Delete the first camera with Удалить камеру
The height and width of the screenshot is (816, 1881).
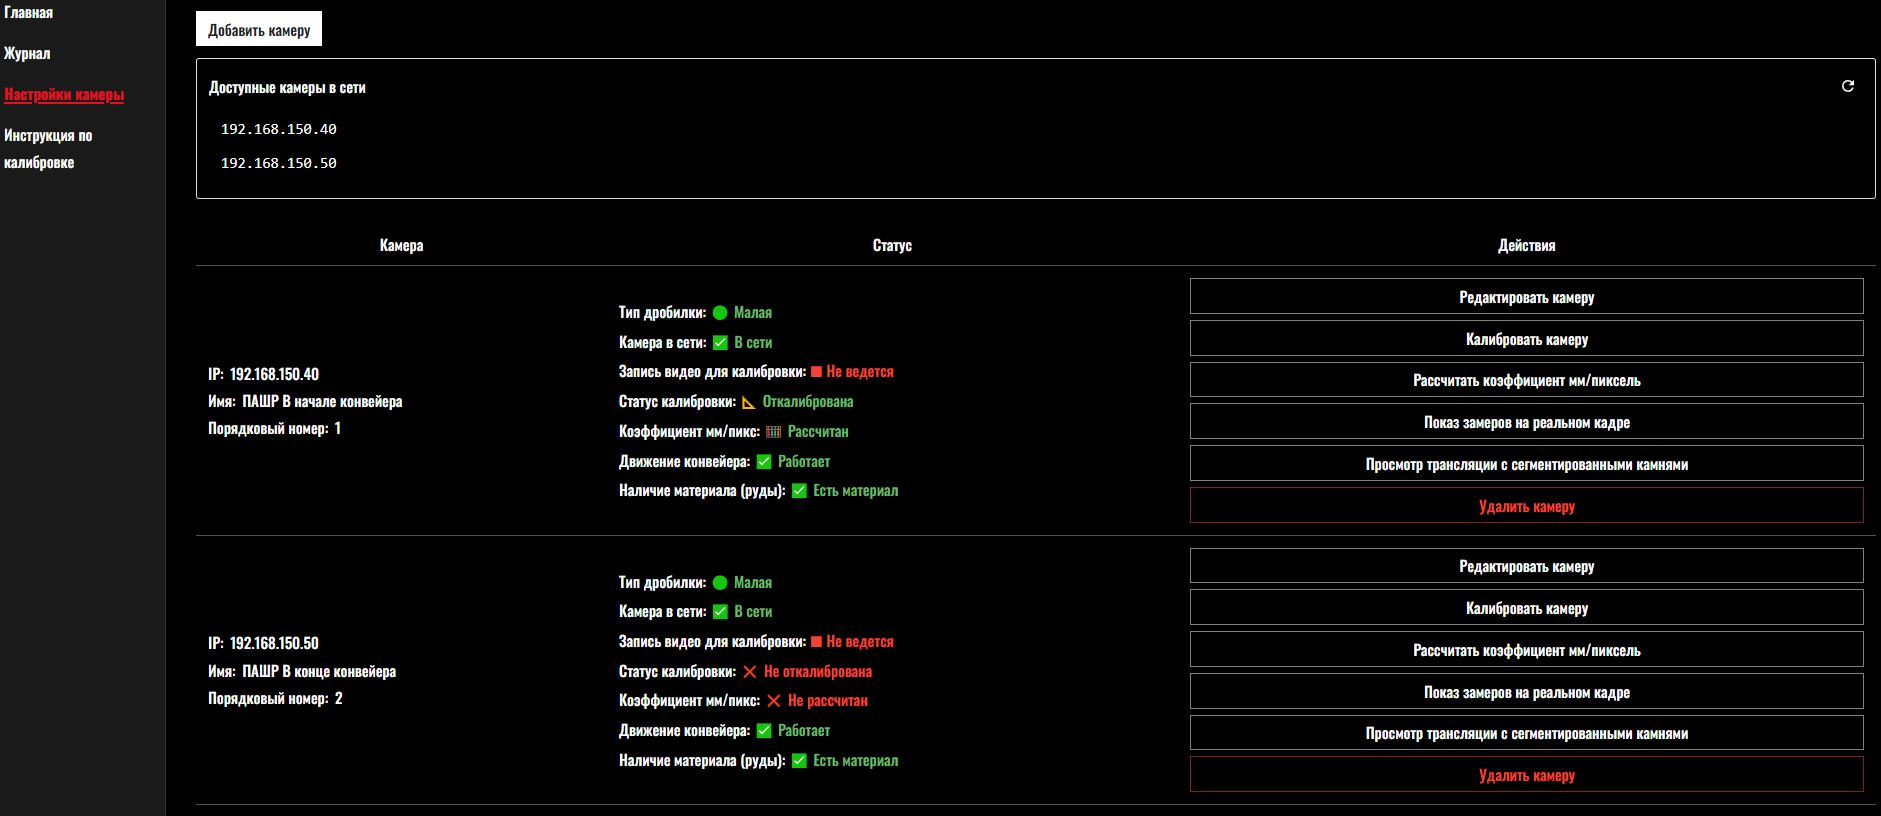(x=1526, y=506)
